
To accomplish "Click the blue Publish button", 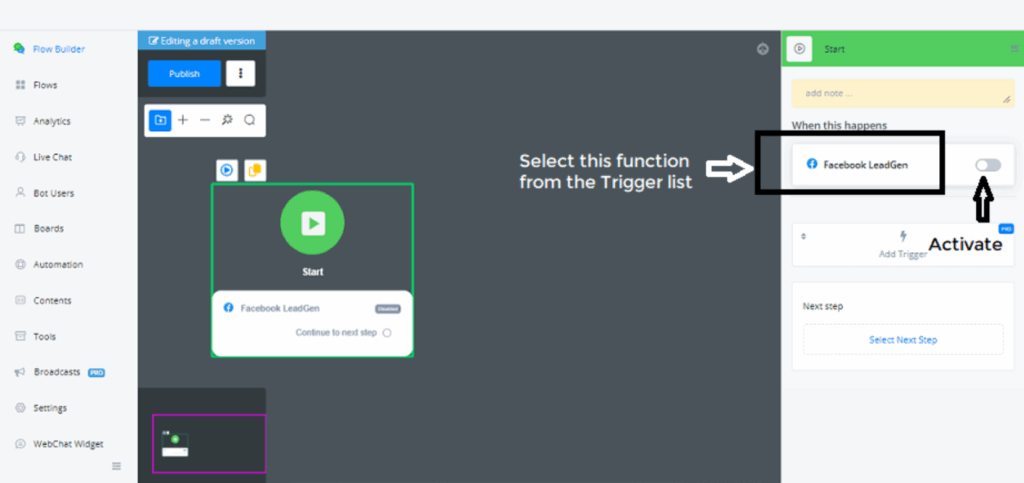I will click(184, 73).
